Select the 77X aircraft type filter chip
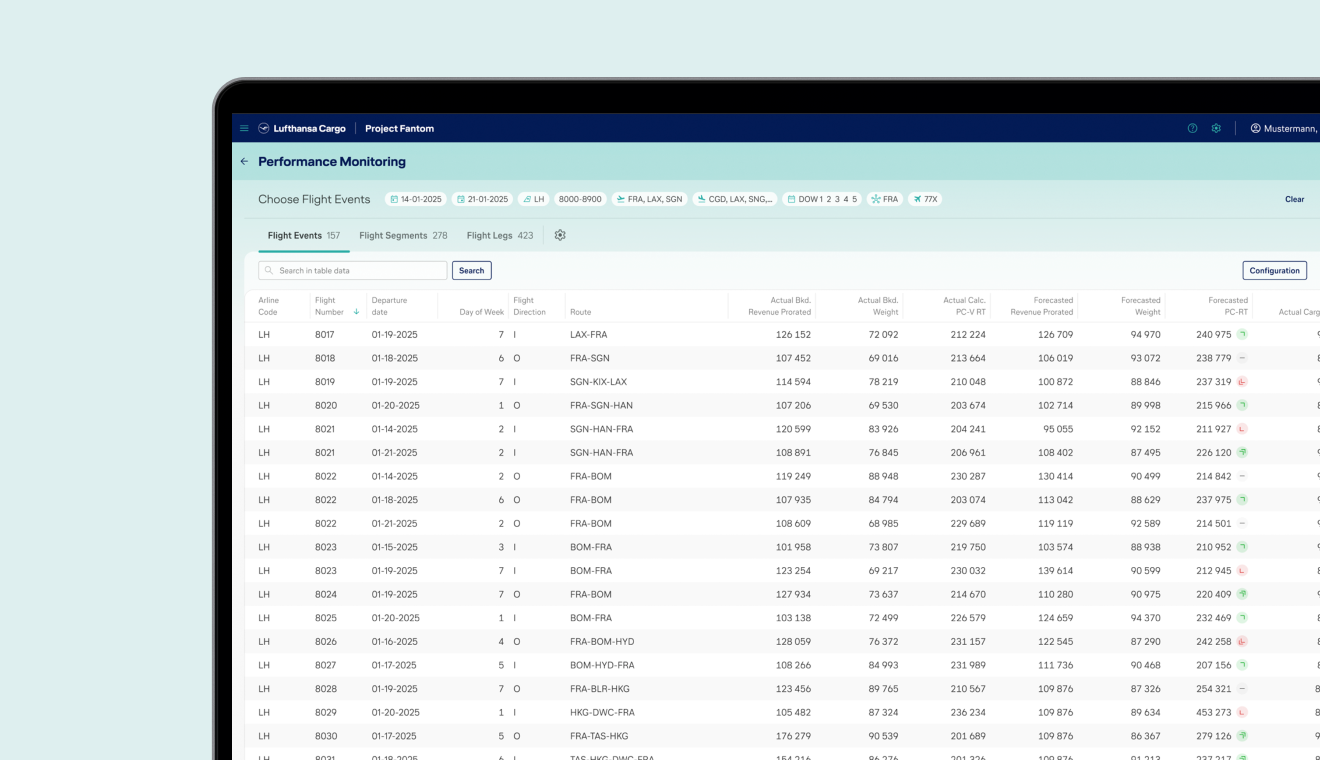Viewport: 1320px width, 760px height. point(925,199)
